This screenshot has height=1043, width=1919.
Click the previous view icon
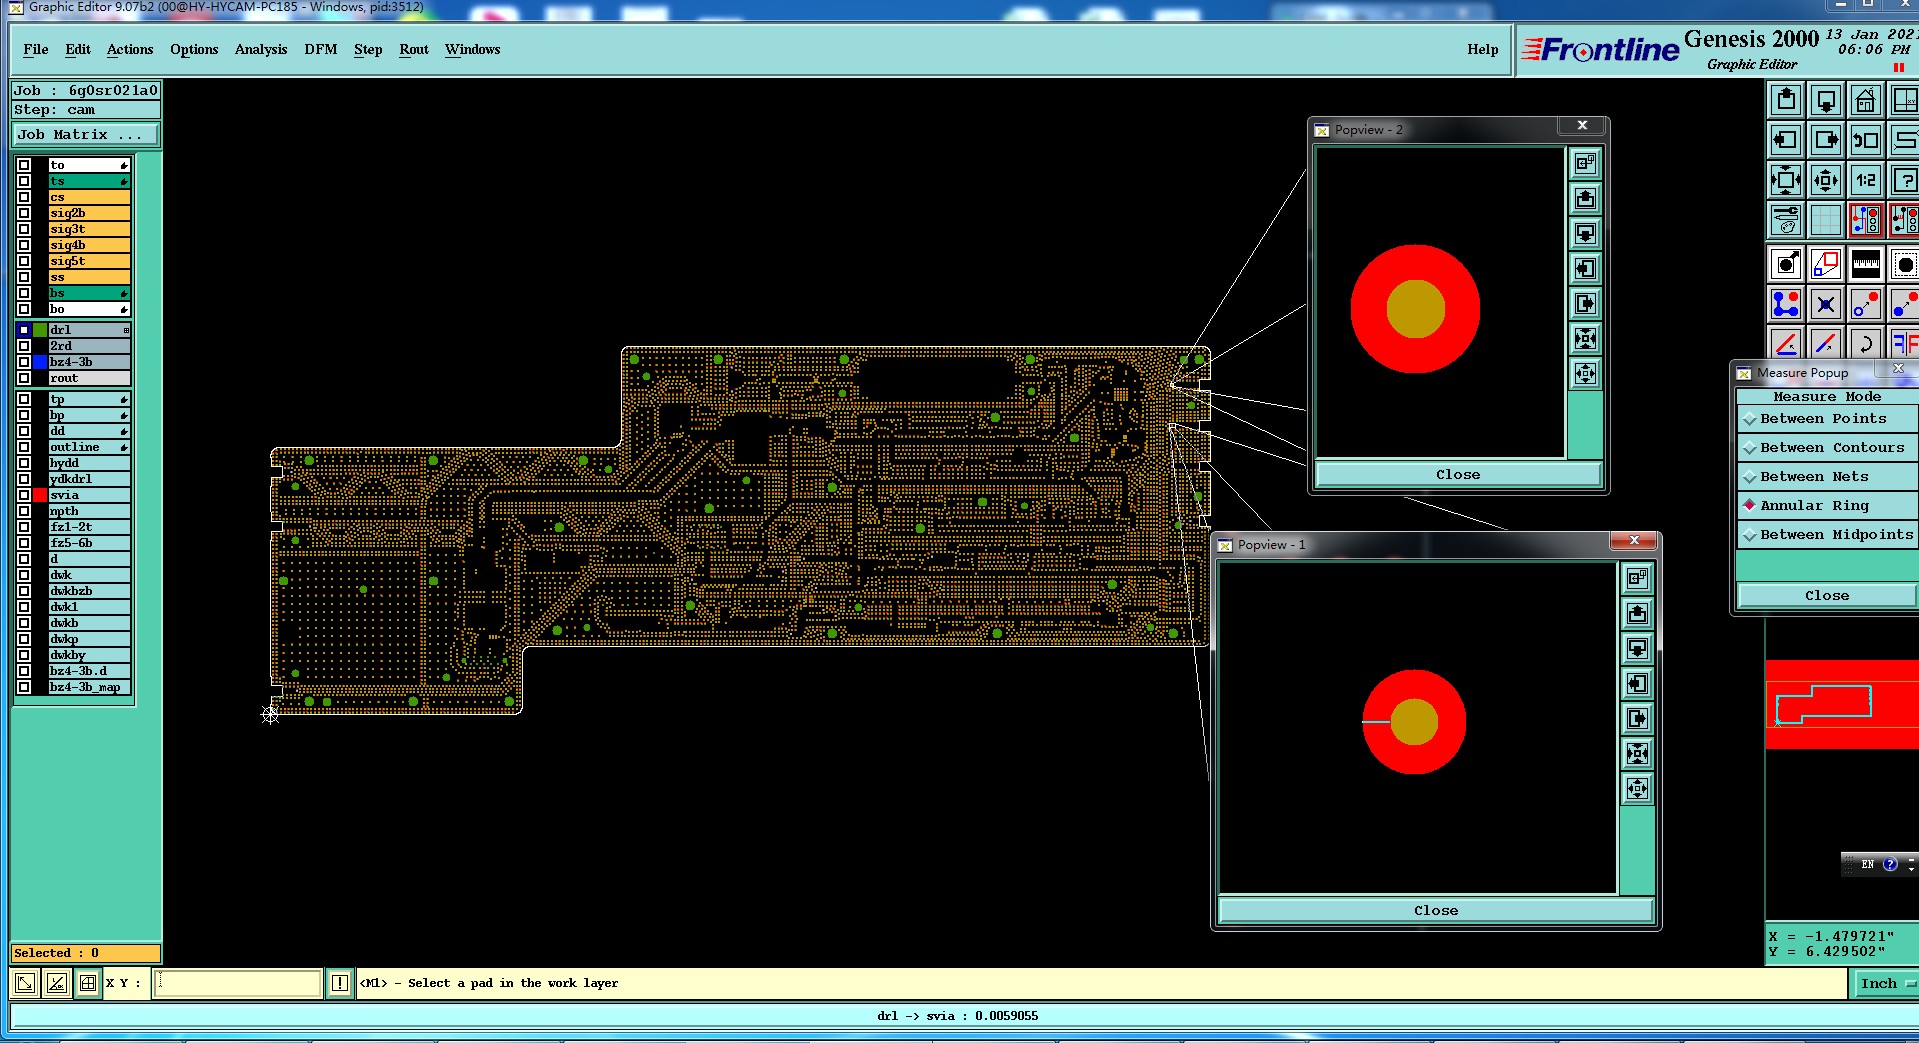pos(1866,140)
